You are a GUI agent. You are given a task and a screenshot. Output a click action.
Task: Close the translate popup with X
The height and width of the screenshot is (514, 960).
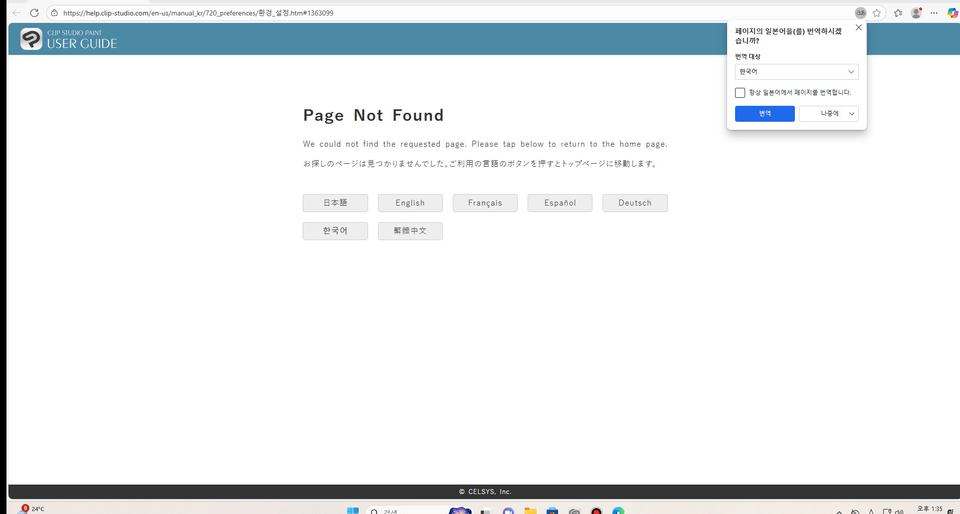point(858,28)
